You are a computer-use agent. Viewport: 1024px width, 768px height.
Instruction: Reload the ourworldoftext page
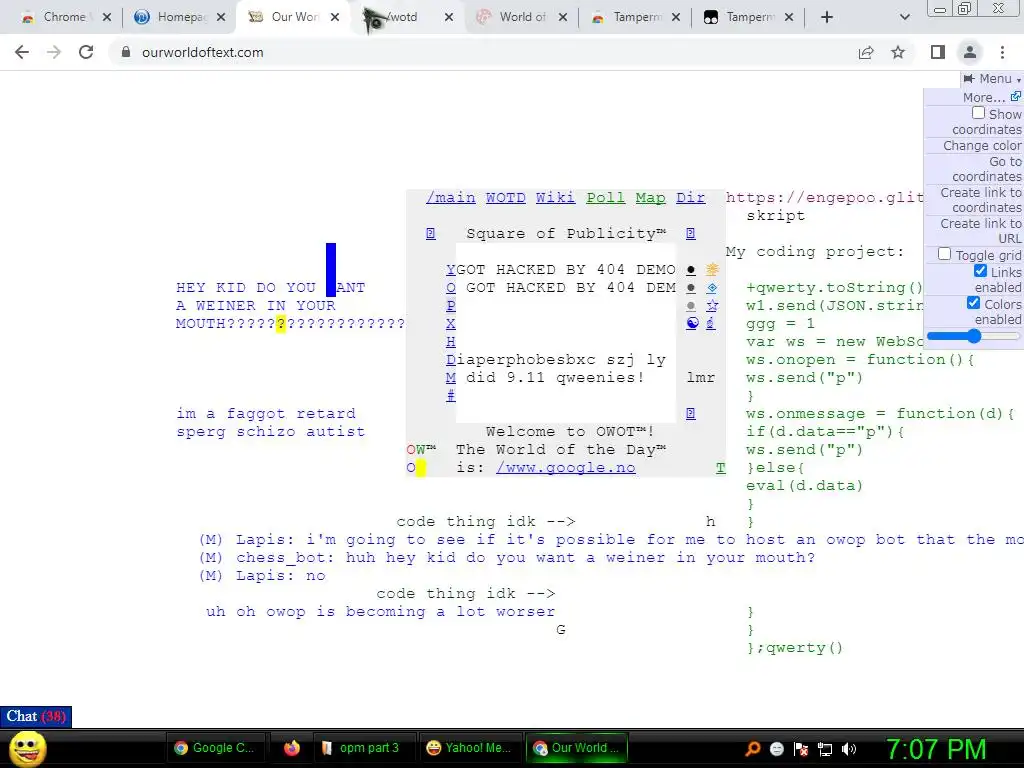86,52
